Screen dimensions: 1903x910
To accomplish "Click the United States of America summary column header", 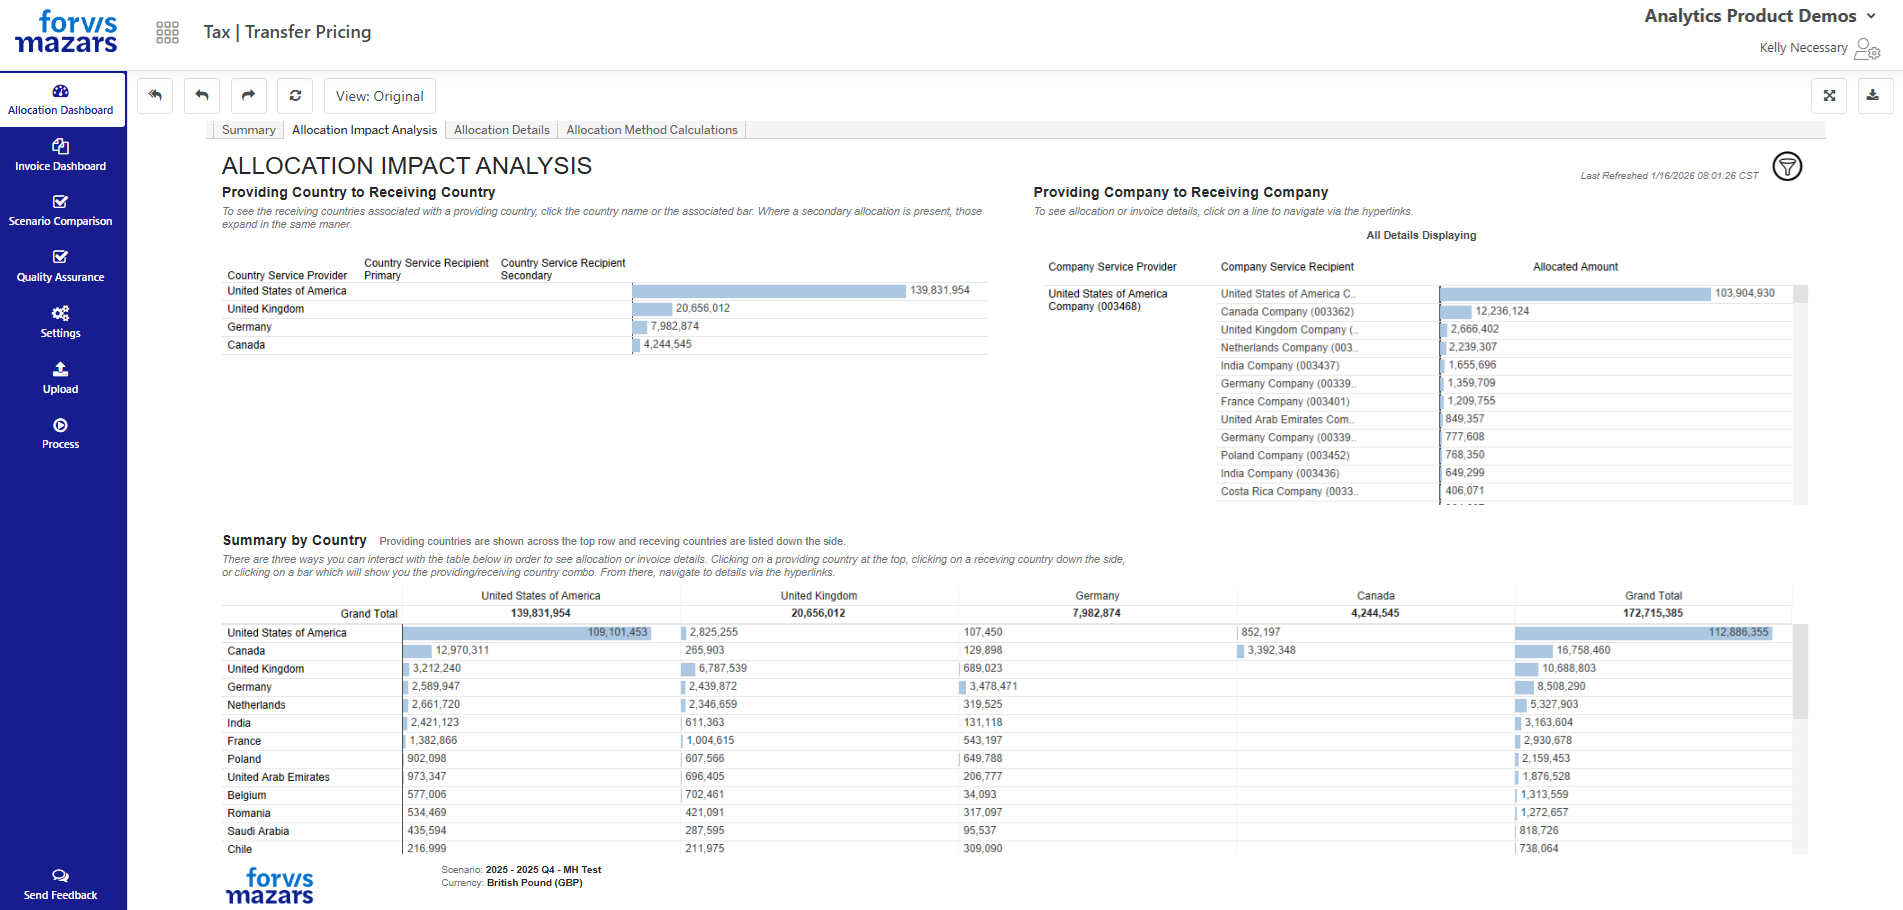I will tap(541, 596).
